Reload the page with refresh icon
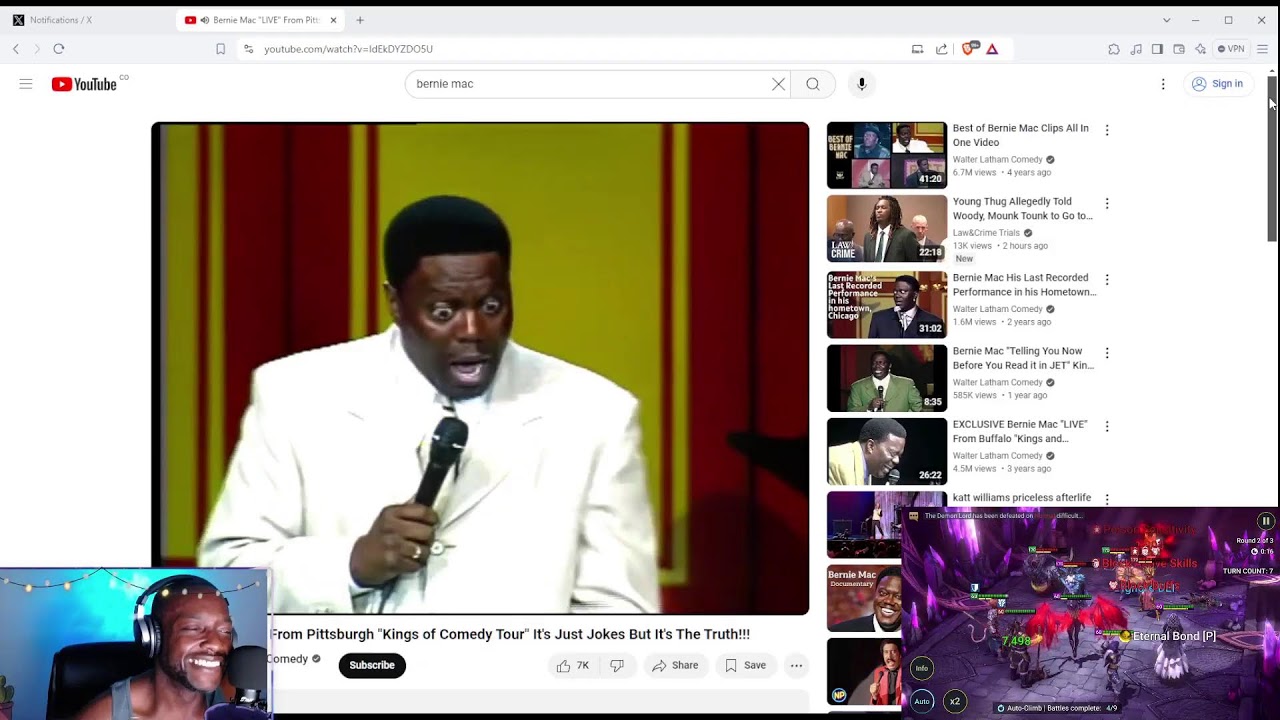The image size is (1280, 720). pos(59,49)
